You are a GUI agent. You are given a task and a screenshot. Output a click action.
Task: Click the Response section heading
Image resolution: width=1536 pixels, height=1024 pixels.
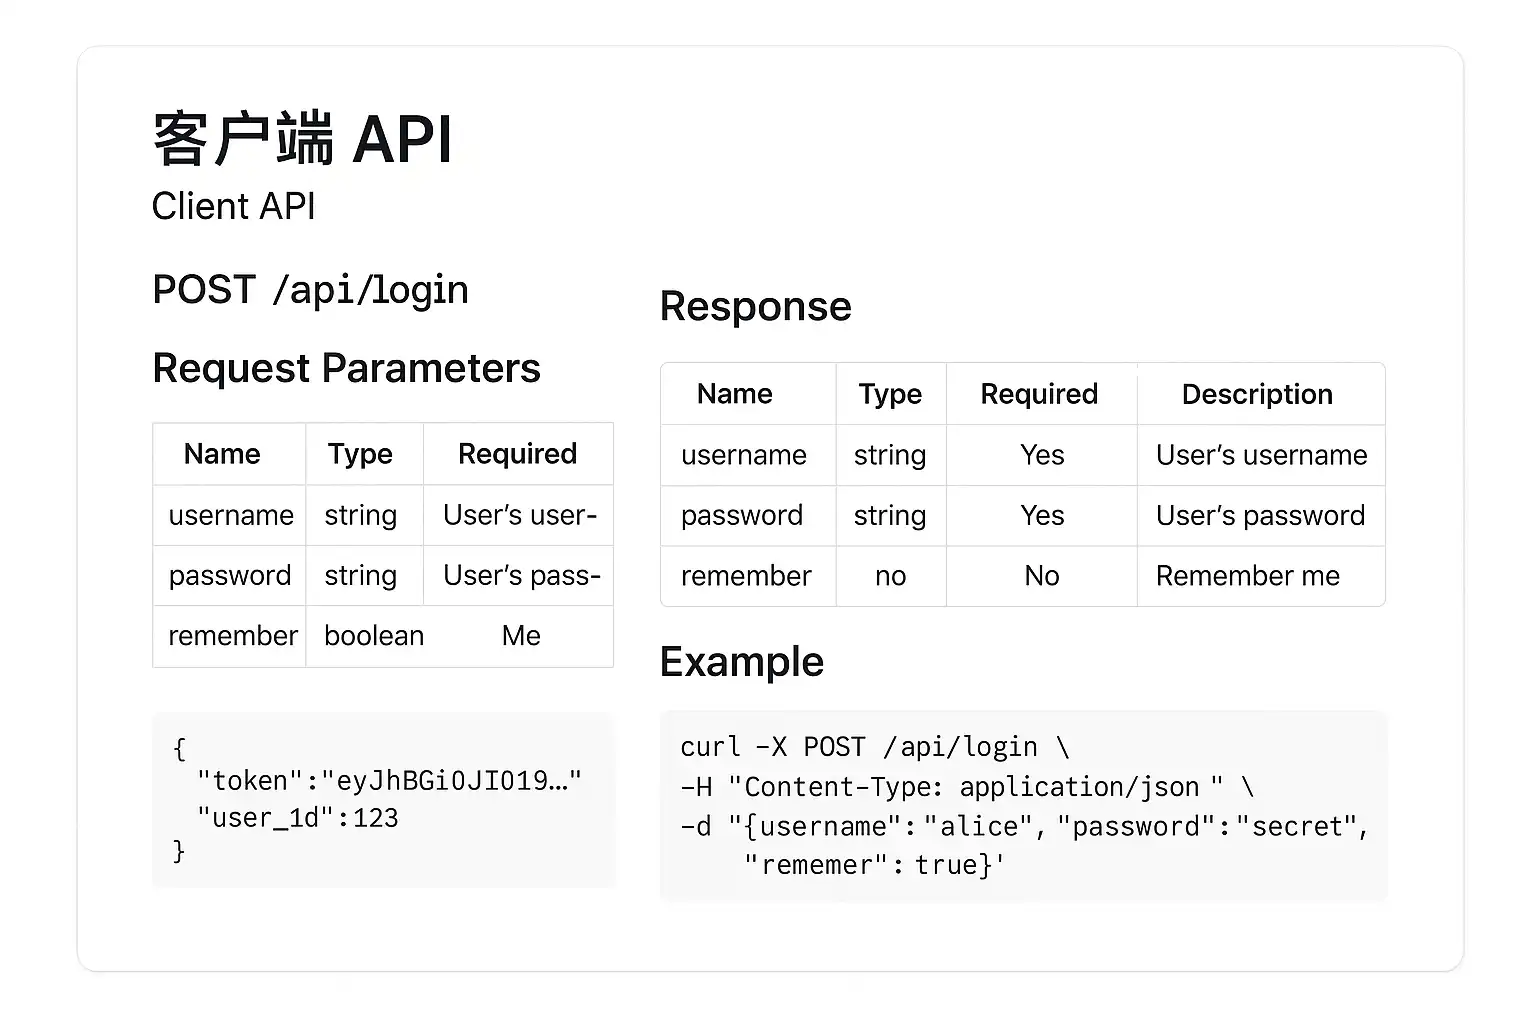tap(755, 306)
